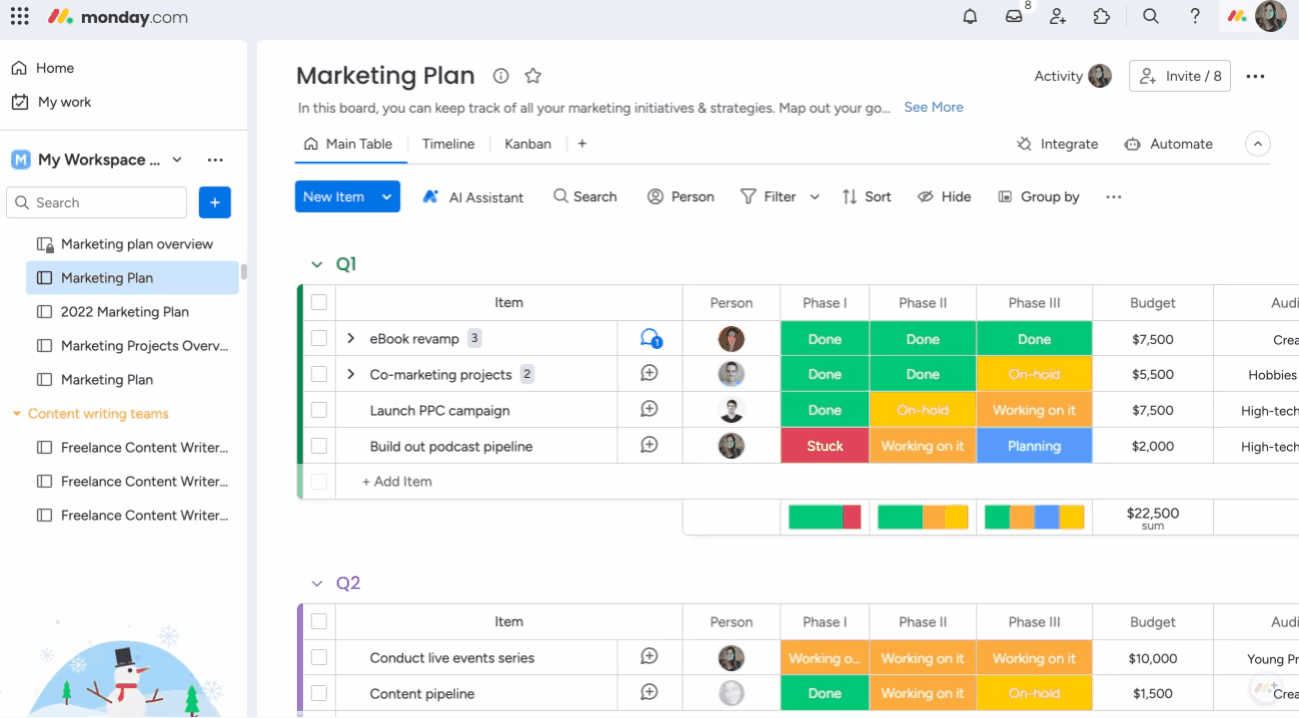1299x718 pixels.
Task: Click the invite members icon in top bar
Action: (1058, 17)
